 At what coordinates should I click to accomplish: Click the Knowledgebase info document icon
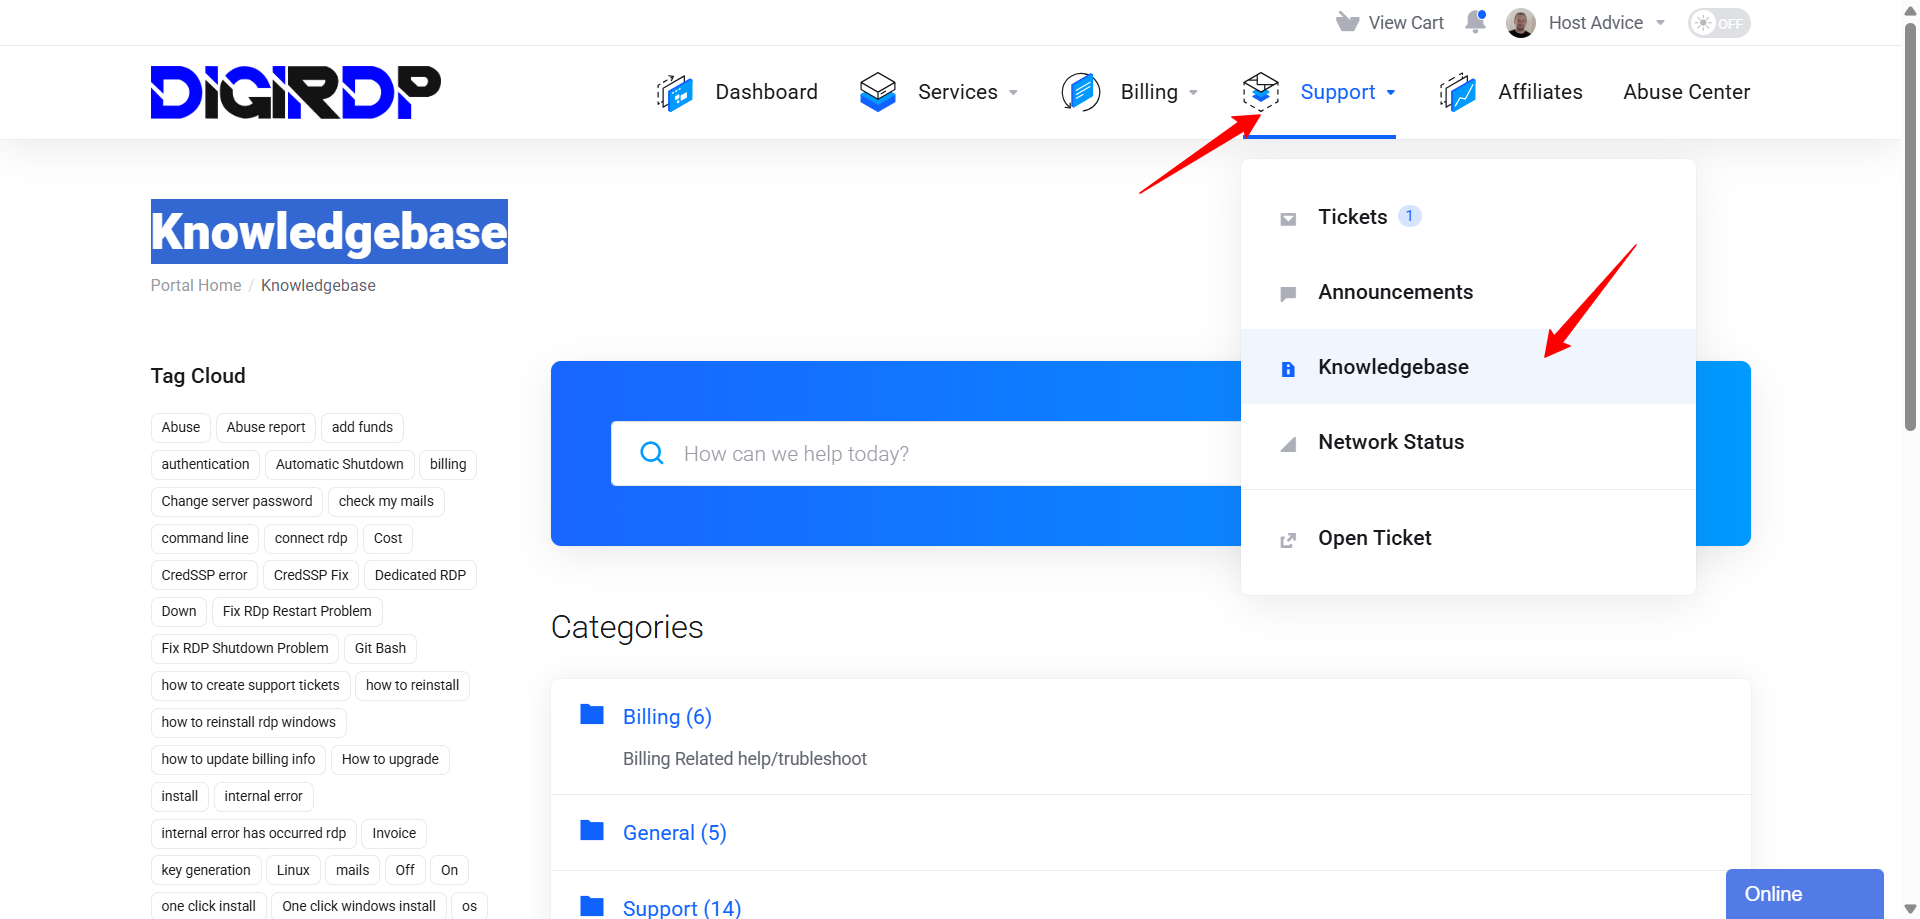(1288, 369)
